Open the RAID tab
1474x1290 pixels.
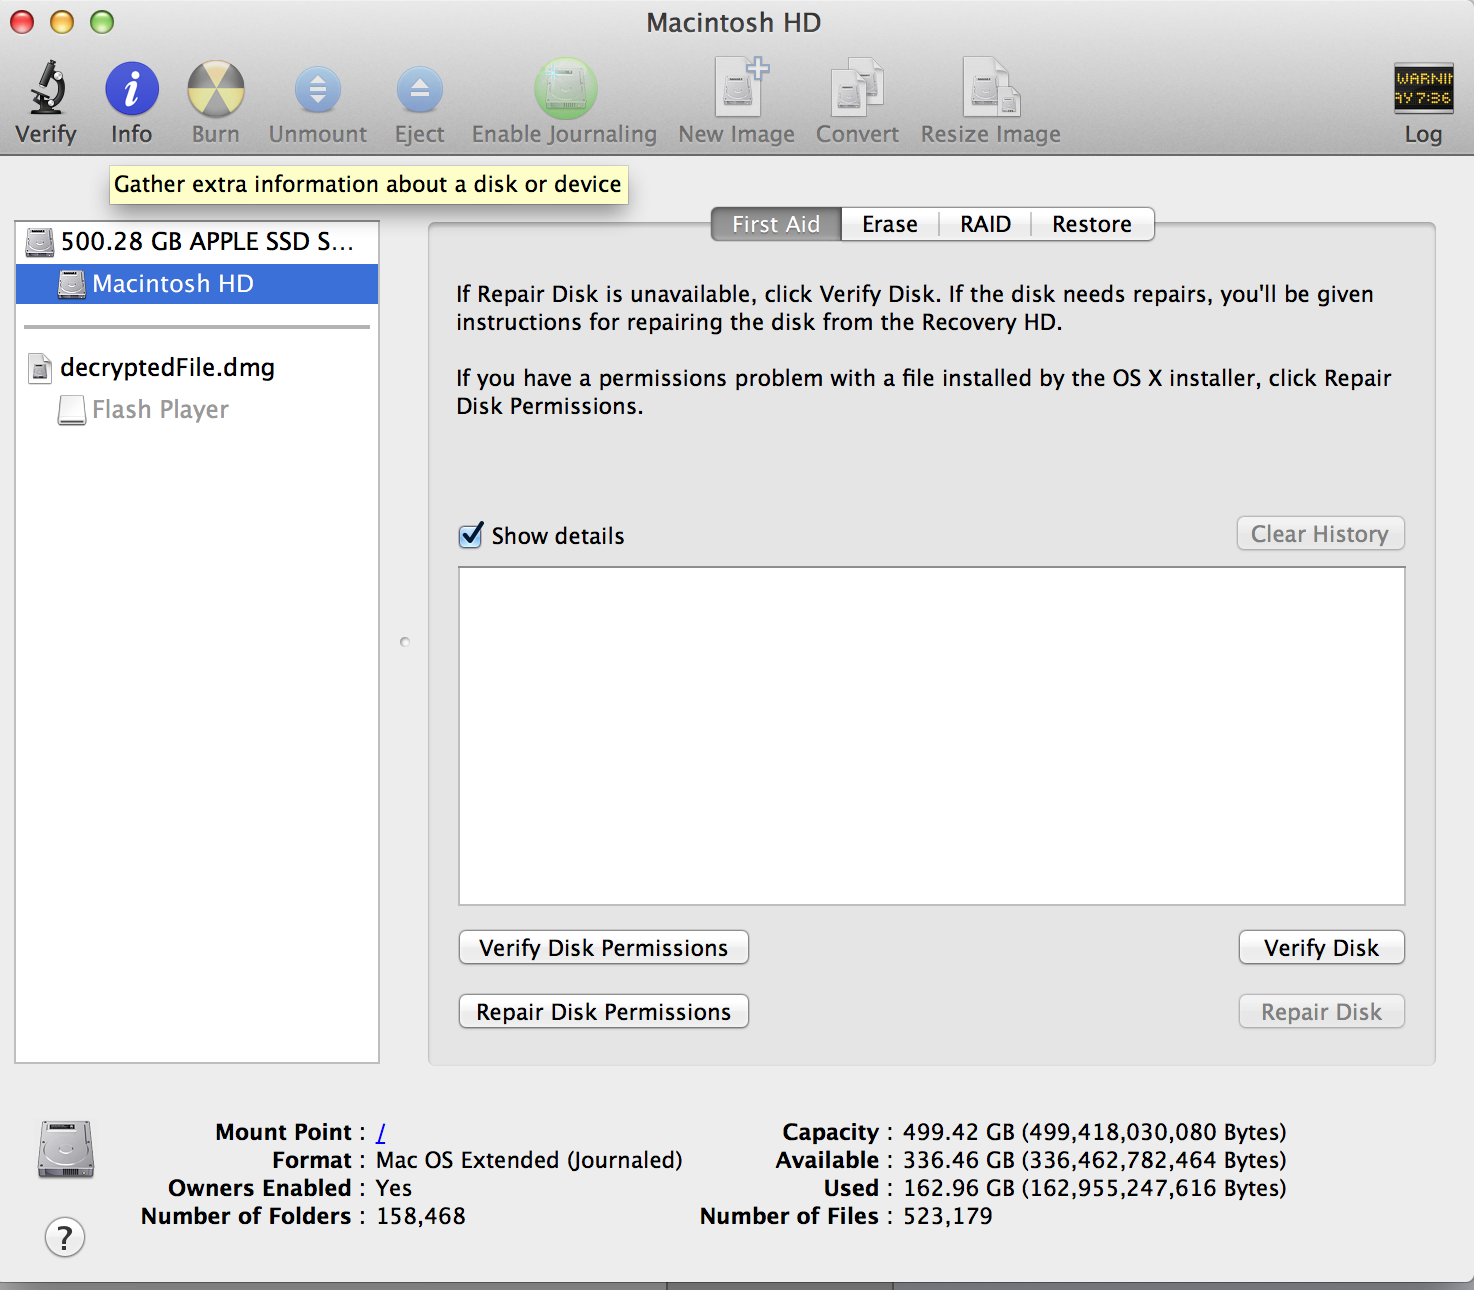click(x=986, y=224)
